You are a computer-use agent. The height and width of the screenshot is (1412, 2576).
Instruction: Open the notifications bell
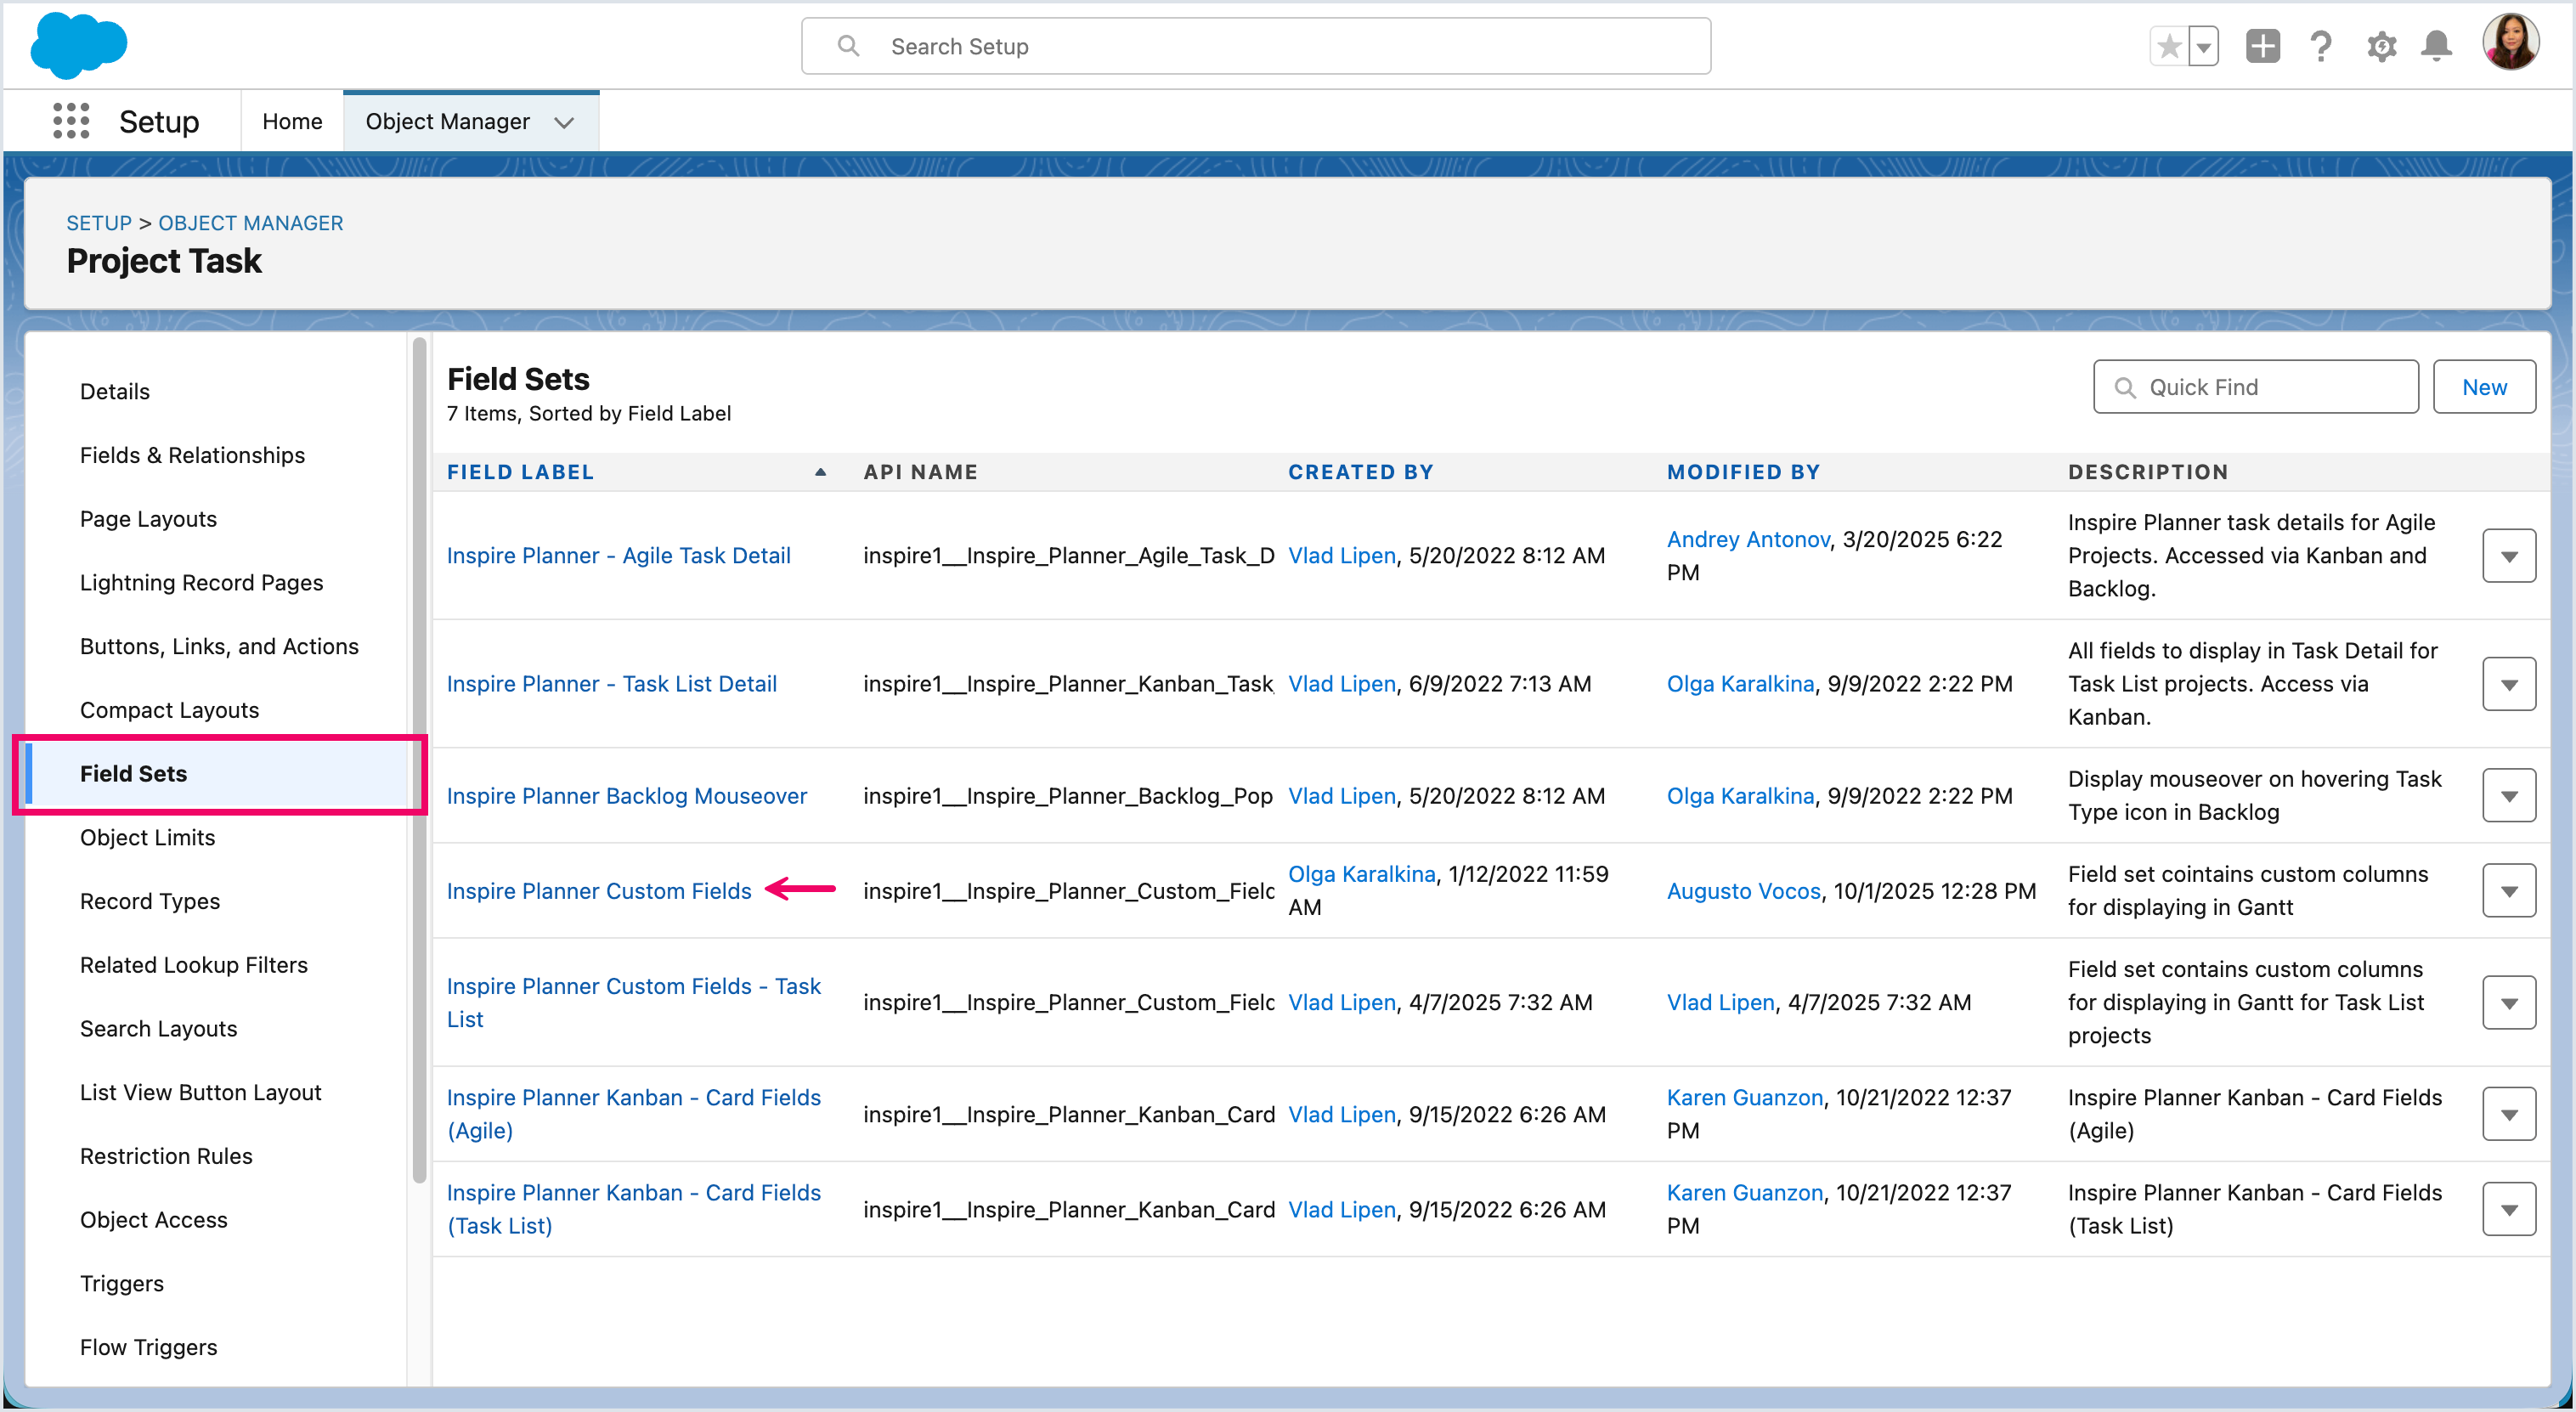coord(2436,46)
